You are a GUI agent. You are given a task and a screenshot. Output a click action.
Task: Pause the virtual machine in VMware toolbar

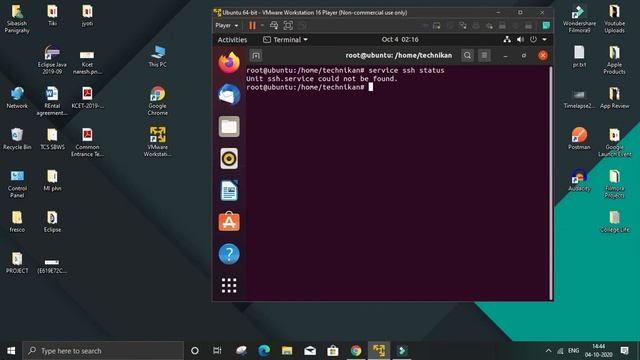(252, 25)
